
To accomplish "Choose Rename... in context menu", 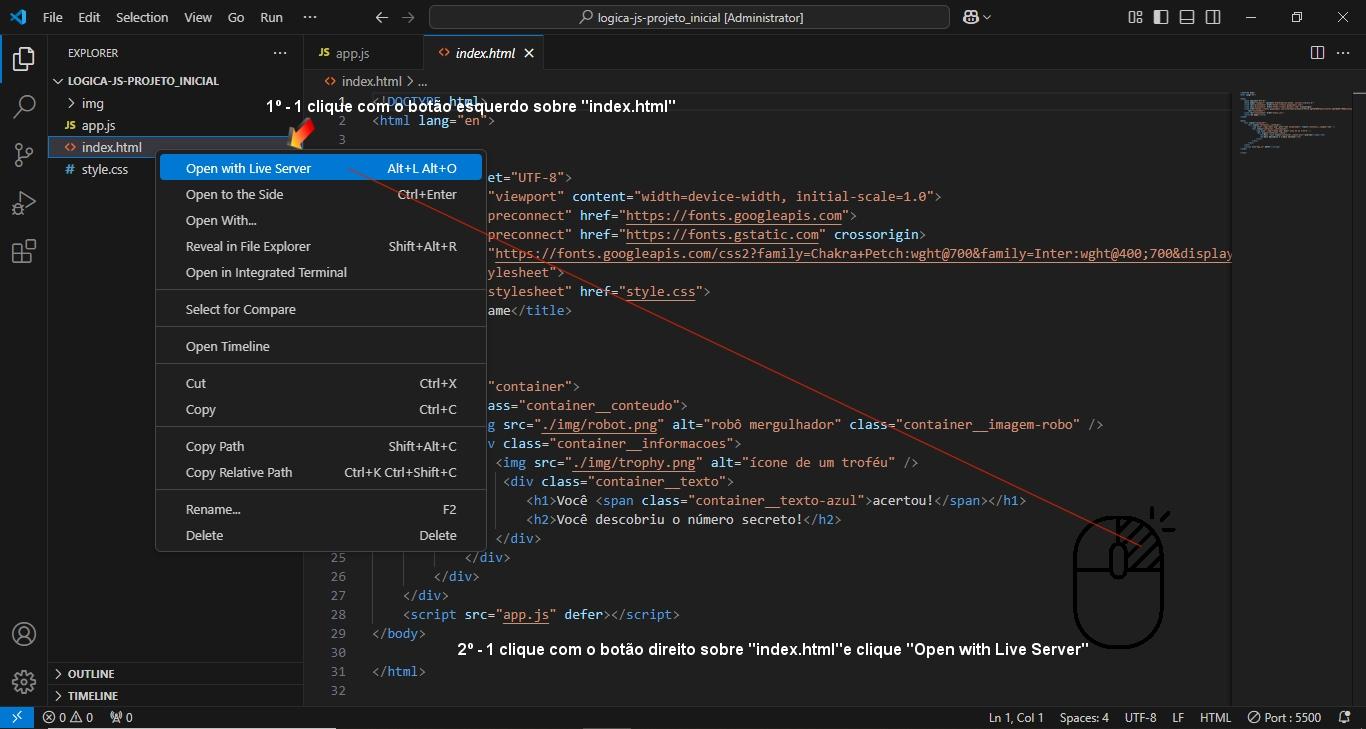I will tap(320, 509).
